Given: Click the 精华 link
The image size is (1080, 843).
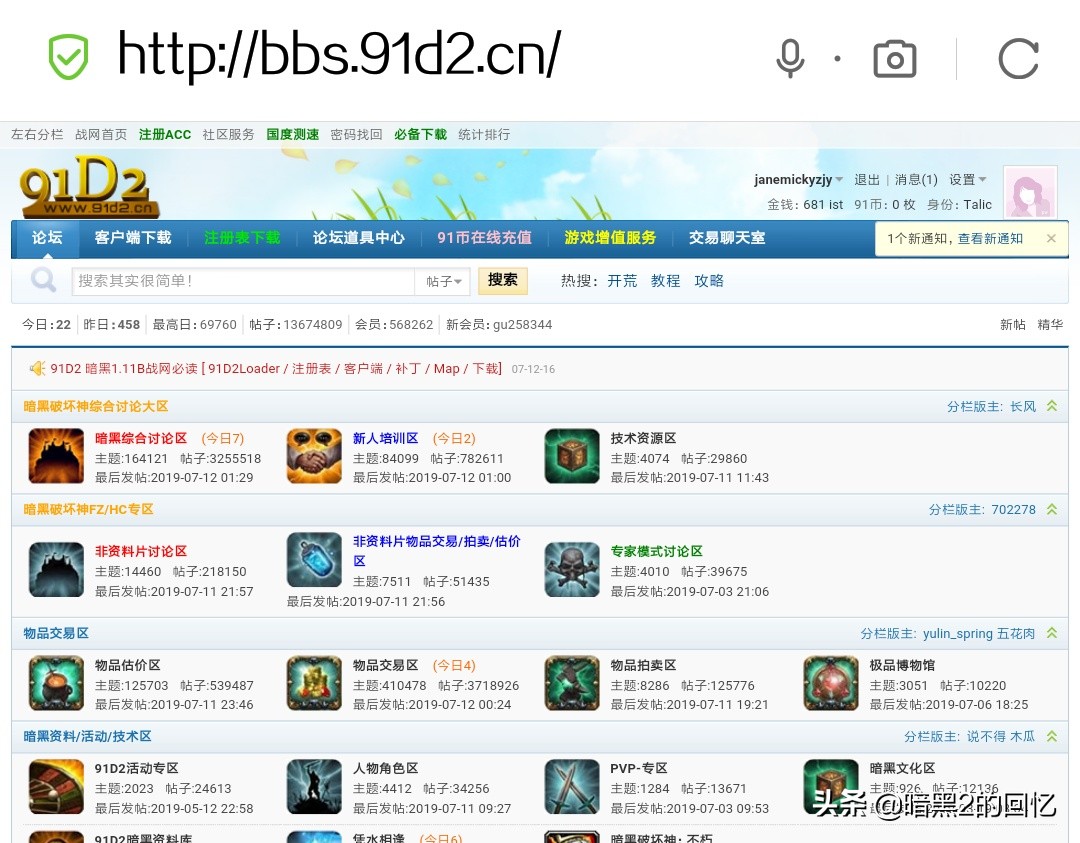Looking at the screenshot, I should point(1050,324).
